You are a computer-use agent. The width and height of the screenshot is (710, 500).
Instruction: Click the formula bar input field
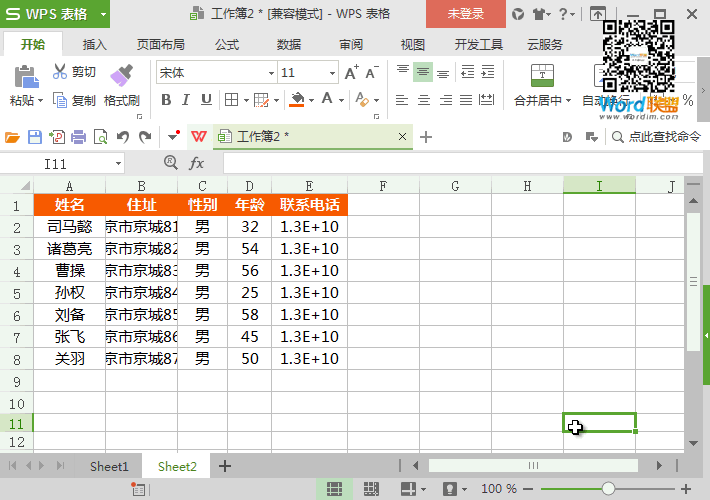(x=463, y=163)
